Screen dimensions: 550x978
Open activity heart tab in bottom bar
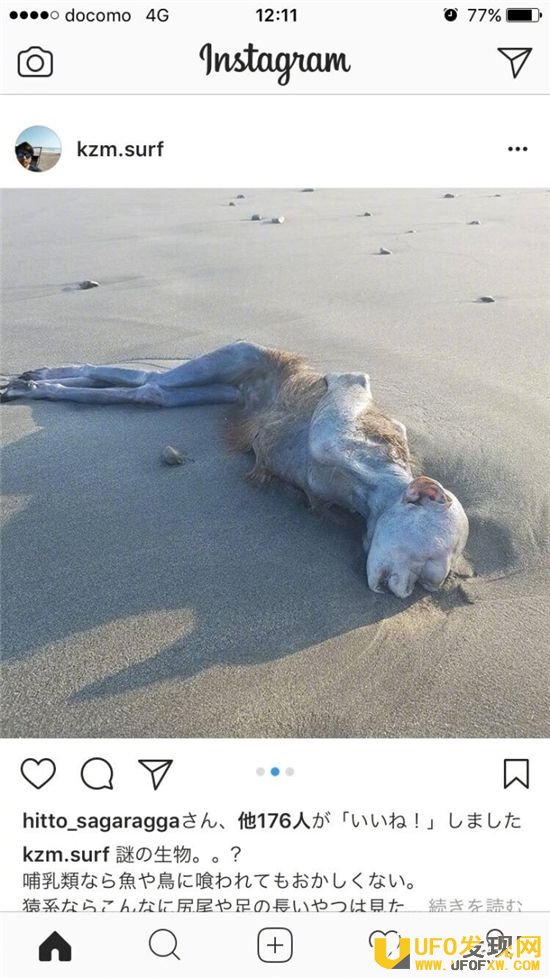point(385,942)
